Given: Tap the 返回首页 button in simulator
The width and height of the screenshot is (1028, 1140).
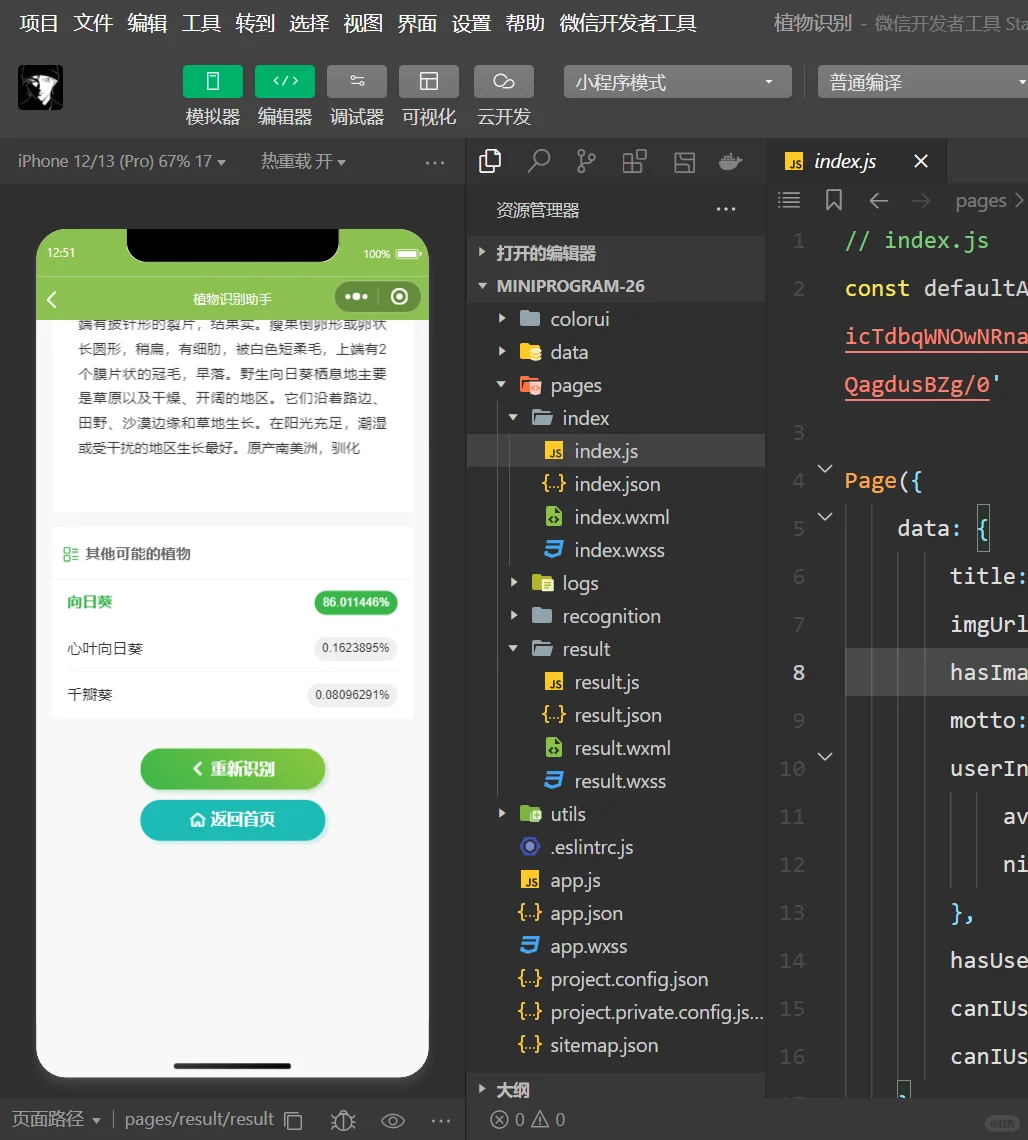Looking at the screenshot, I should [x=233, y=820].
